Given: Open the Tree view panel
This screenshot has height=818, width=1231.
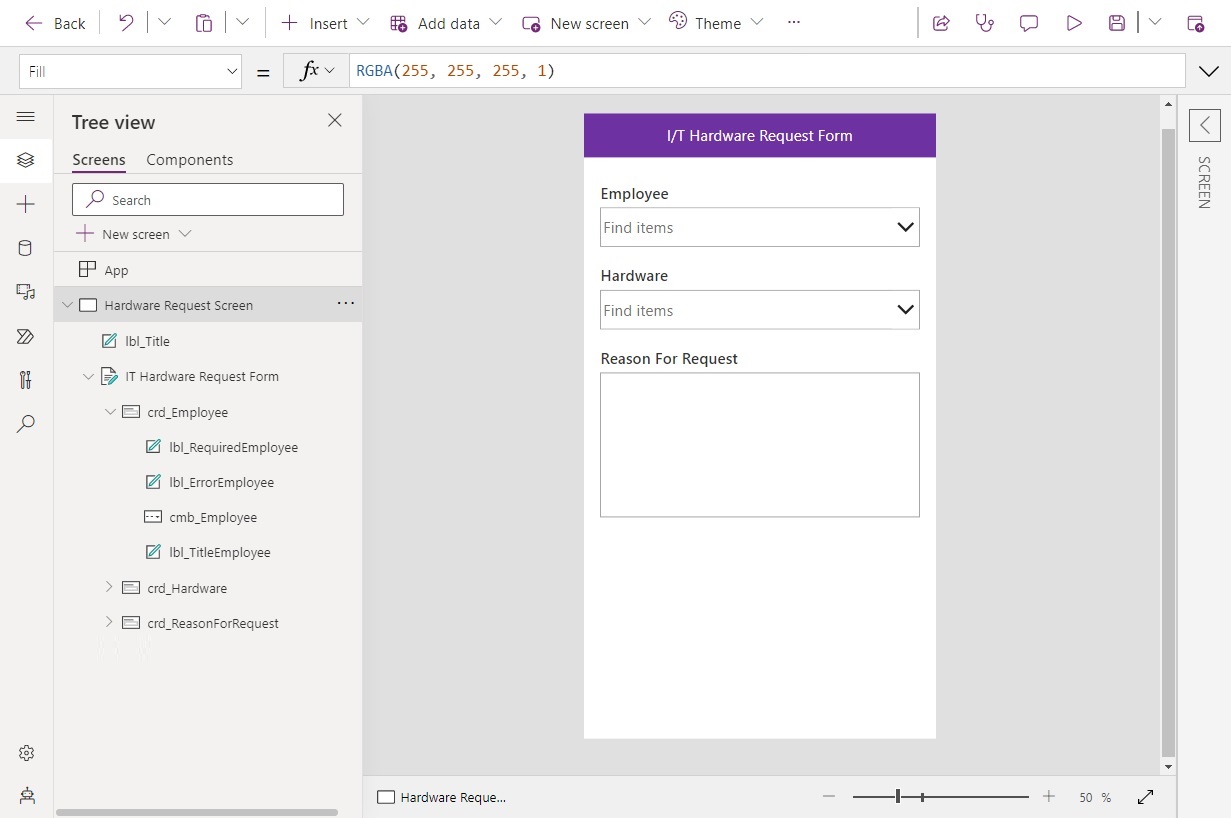Looking at the screenshot, I should 26,159.
